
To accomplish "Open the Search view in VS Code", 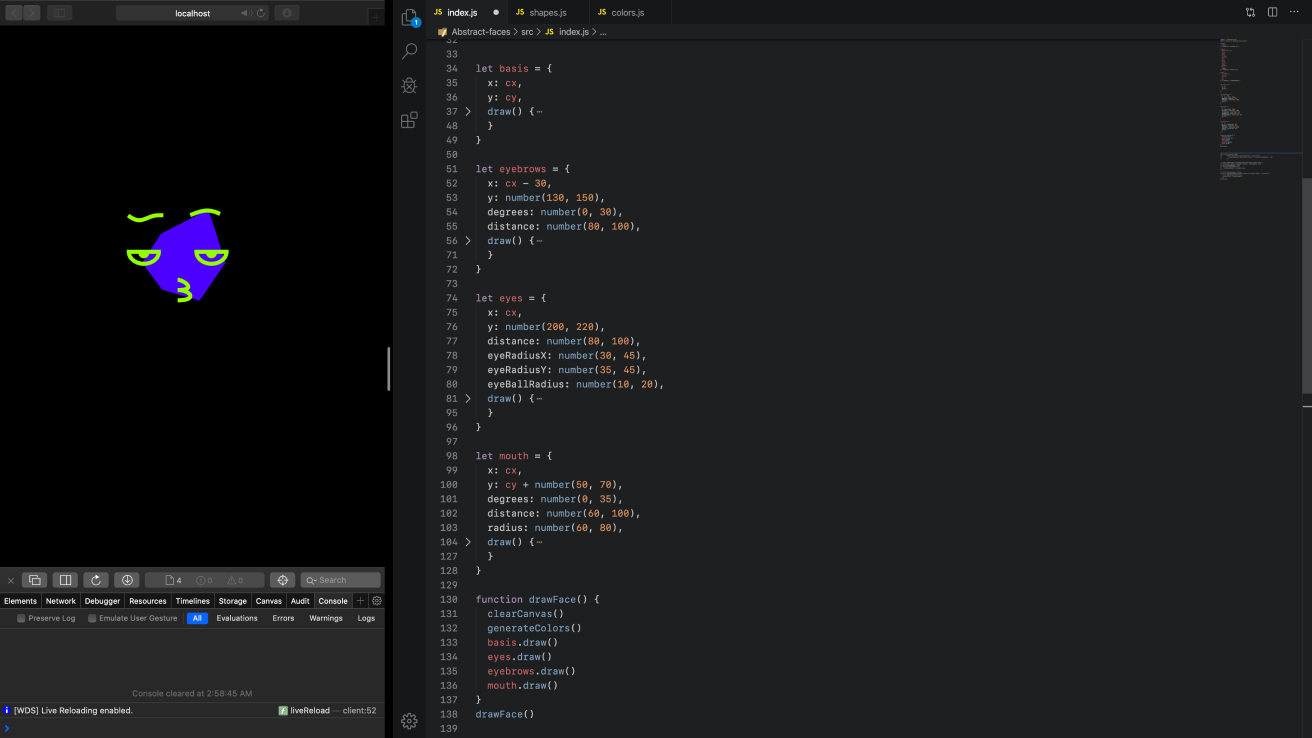I will point(409,51).
